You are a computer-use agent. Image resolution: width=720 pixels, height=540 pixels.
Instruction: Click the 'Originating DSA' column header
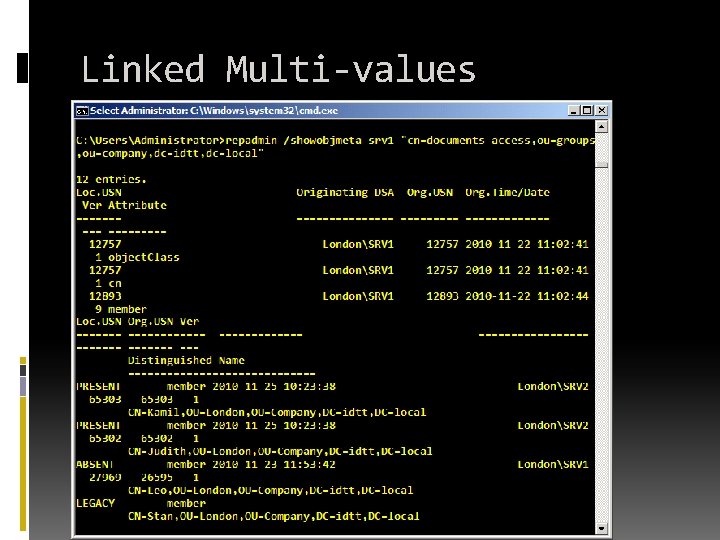coord(345,192)
